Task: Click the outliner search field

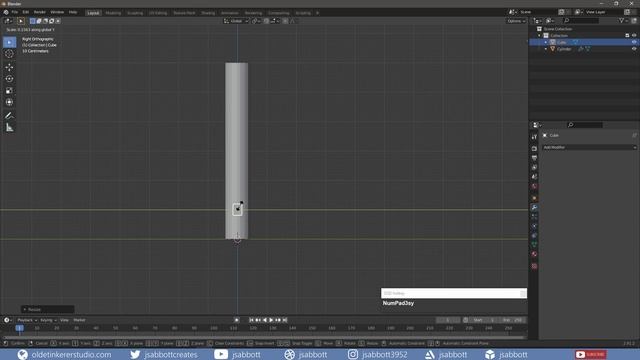Action: [x=581, y=20]
